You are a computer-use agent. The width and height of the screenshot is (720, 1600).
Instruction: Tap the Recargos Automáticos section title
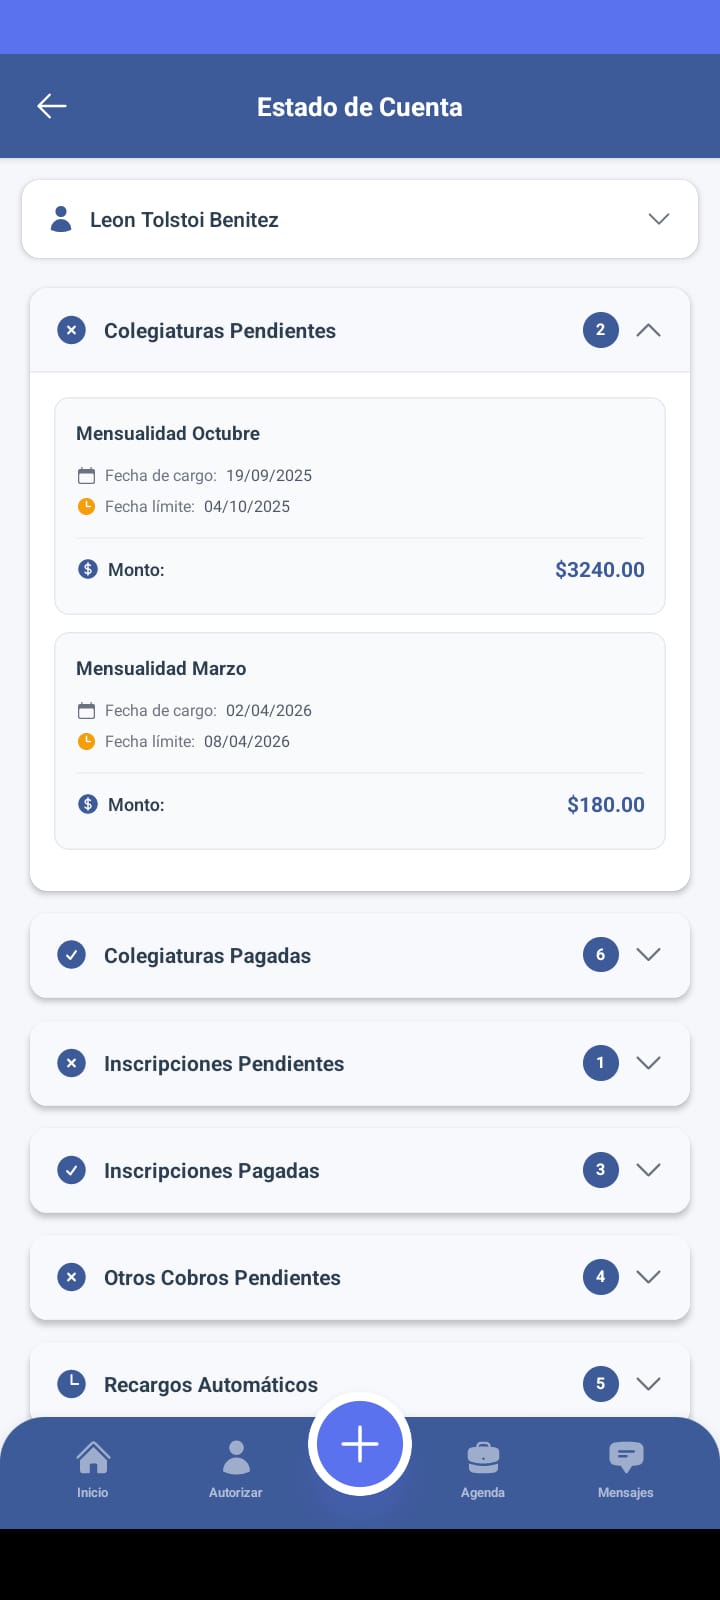pyautogui.click(x=211, y=1384)
